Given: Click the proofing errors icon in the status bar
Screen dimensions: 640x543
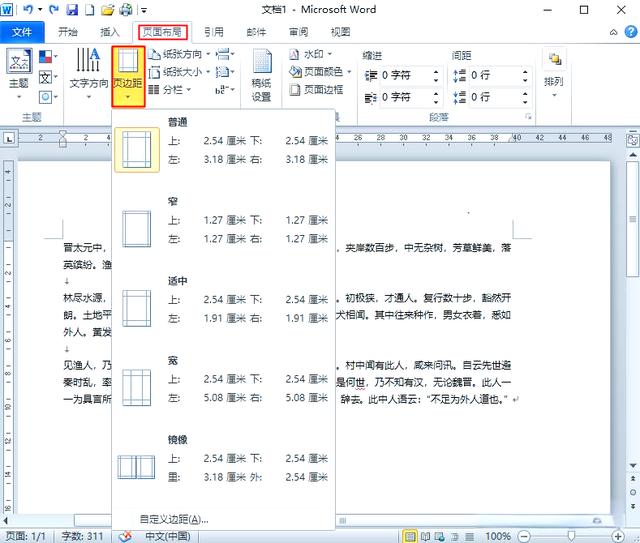Looking at the screenshot, I should click(126, 536).
